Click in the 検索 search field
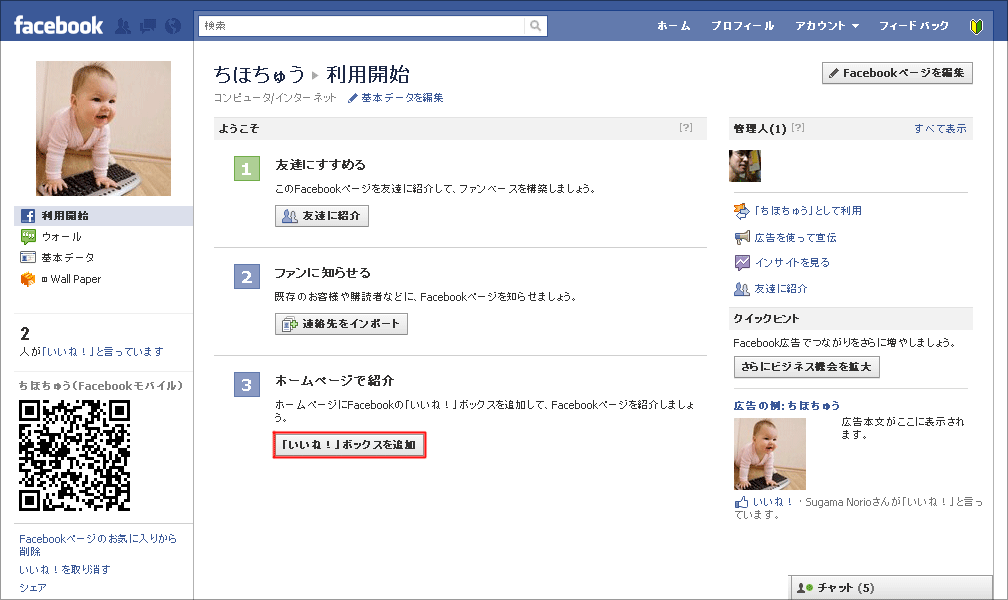The width and height of the screenshot is (1008, 600). click(363, 26)
